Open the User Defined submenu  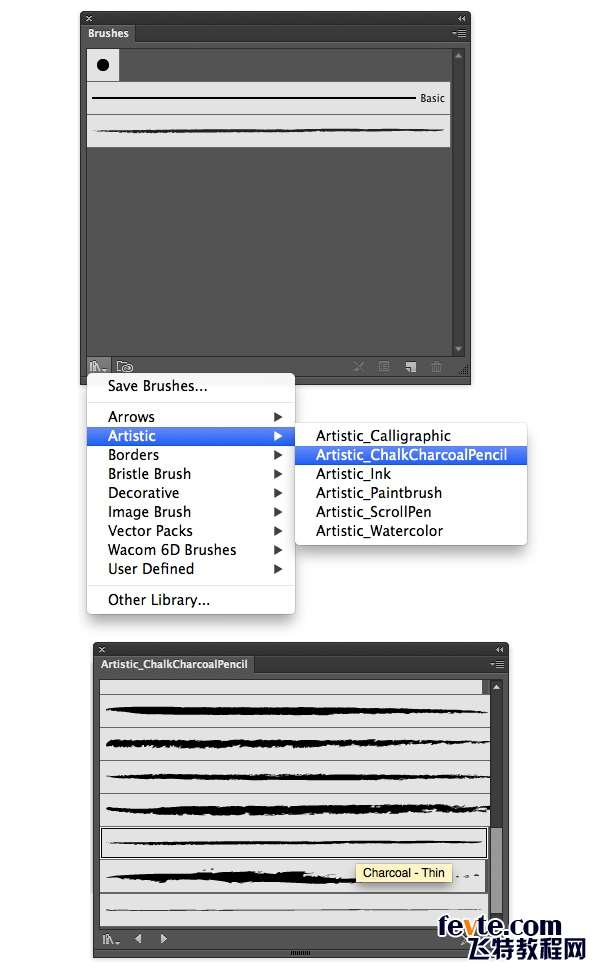[x=191, y=569]
